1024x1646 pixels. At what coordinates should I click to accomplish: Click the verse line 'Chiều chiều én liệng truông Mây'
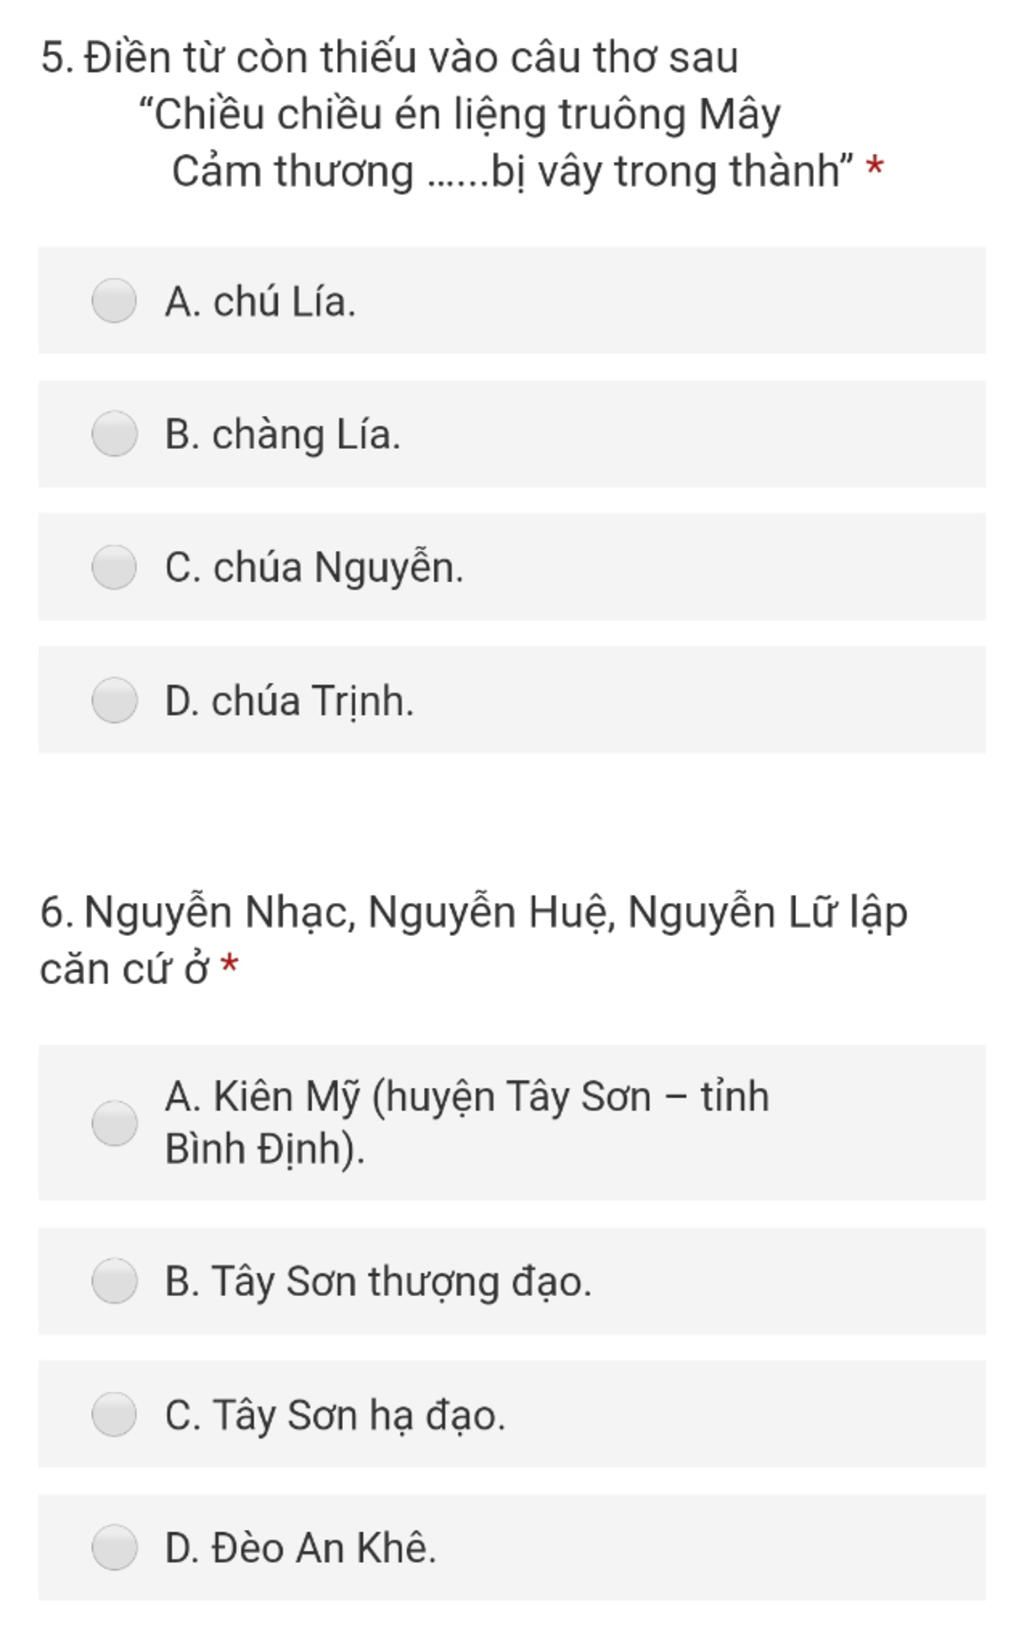click(x=460, y=115)
